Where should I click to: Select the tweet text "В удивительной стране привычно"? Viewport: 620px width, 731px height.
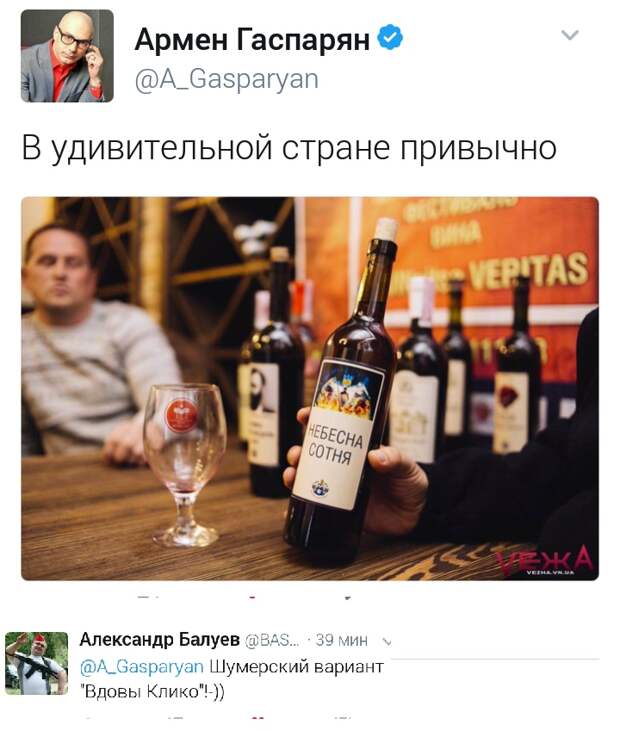pyautogui.click(x=289, y=149)
